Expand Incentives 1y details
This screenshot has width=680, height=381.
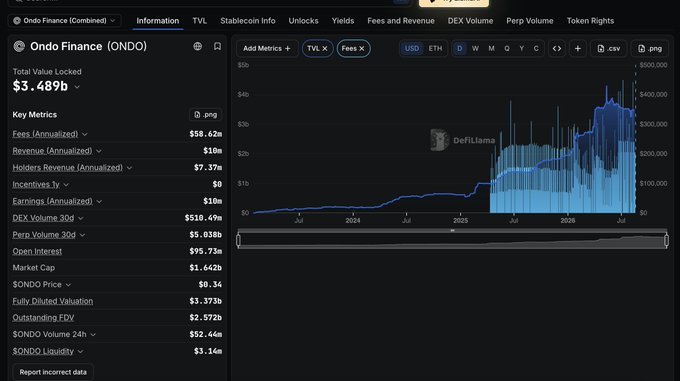click(66, 185)
